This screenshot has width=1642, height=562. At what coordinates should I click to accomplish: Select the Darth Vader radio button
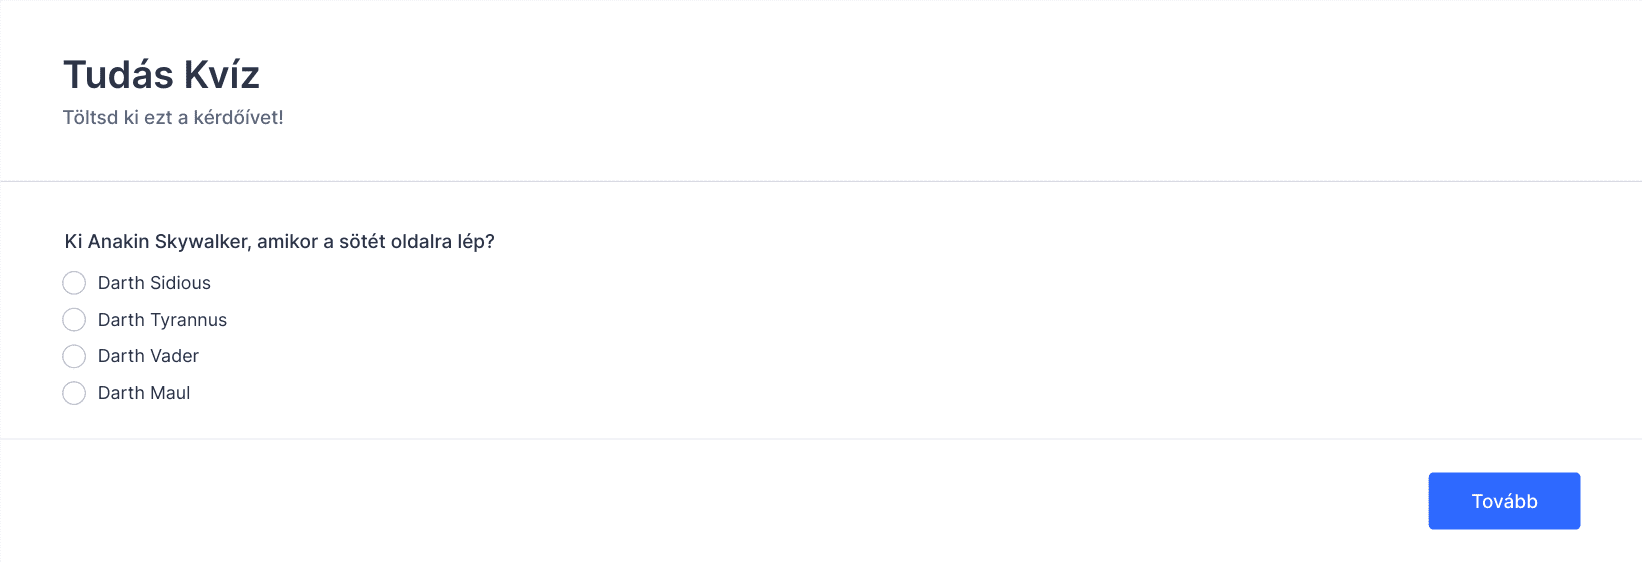coord(74,356)
